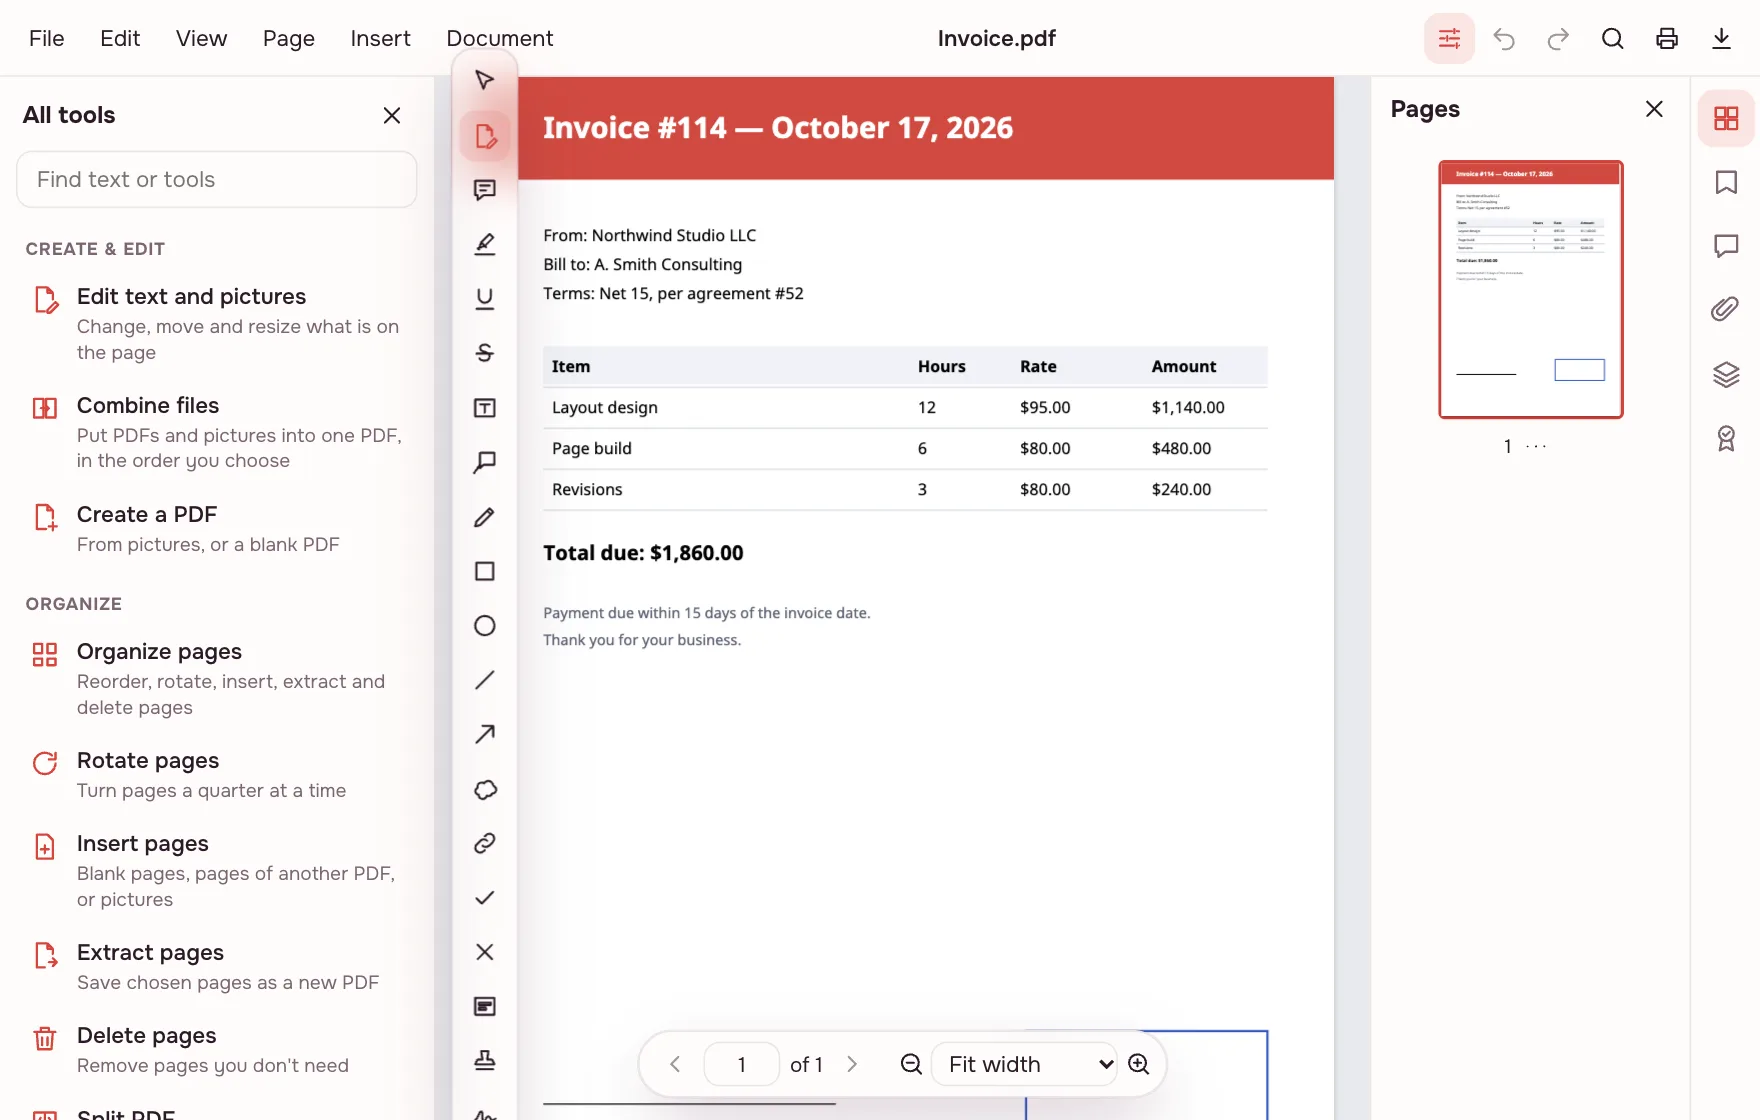Screen dimensions: 1760x1120
Task: Choose Combine files from tools list
Action: pyautogui.click(x=217, y=432)
